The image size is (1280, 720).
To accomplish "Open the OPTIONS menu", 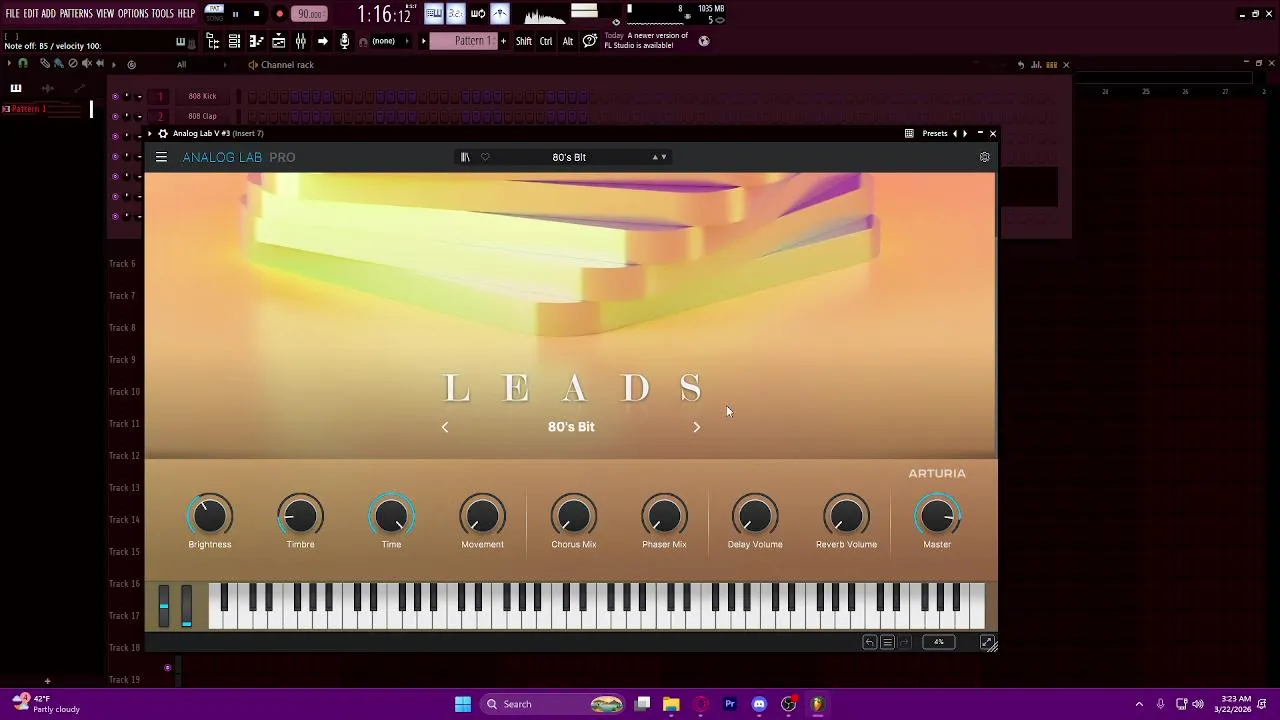I will point(133,14).
